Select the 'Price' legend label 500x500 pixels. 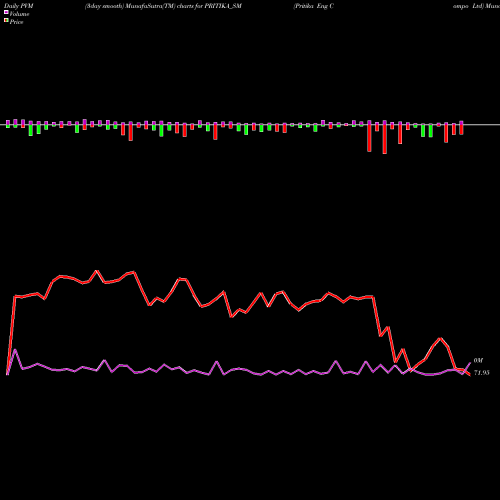(x=16, y=22)
